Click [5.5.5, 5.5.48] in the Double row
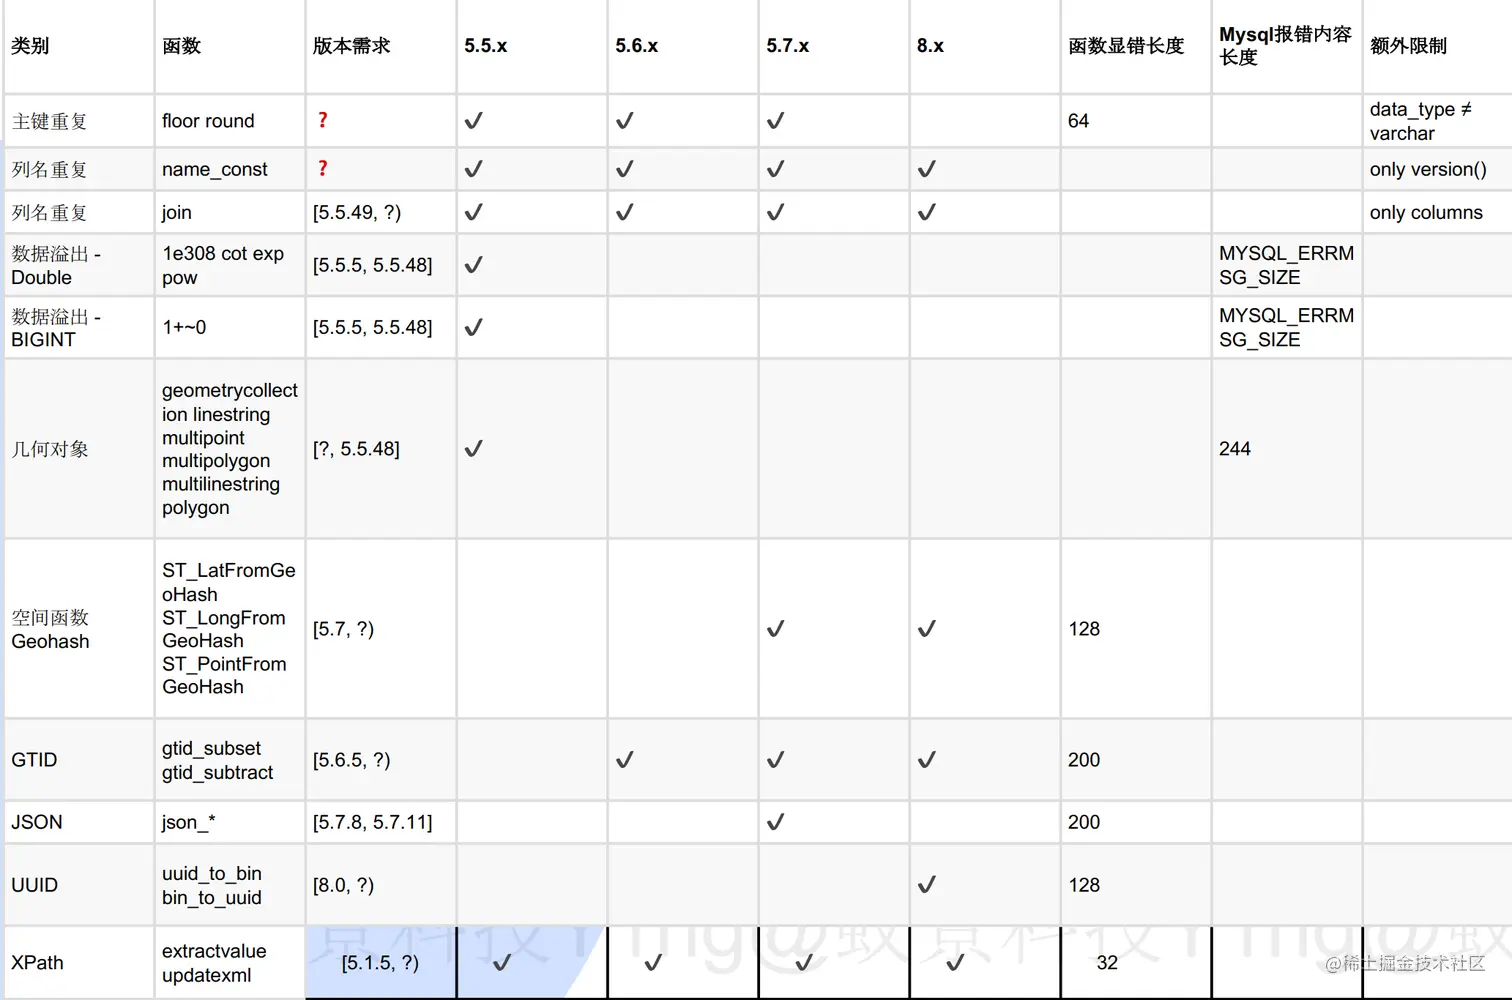This screenshot has width=1512, height=1000. [381, 265]
